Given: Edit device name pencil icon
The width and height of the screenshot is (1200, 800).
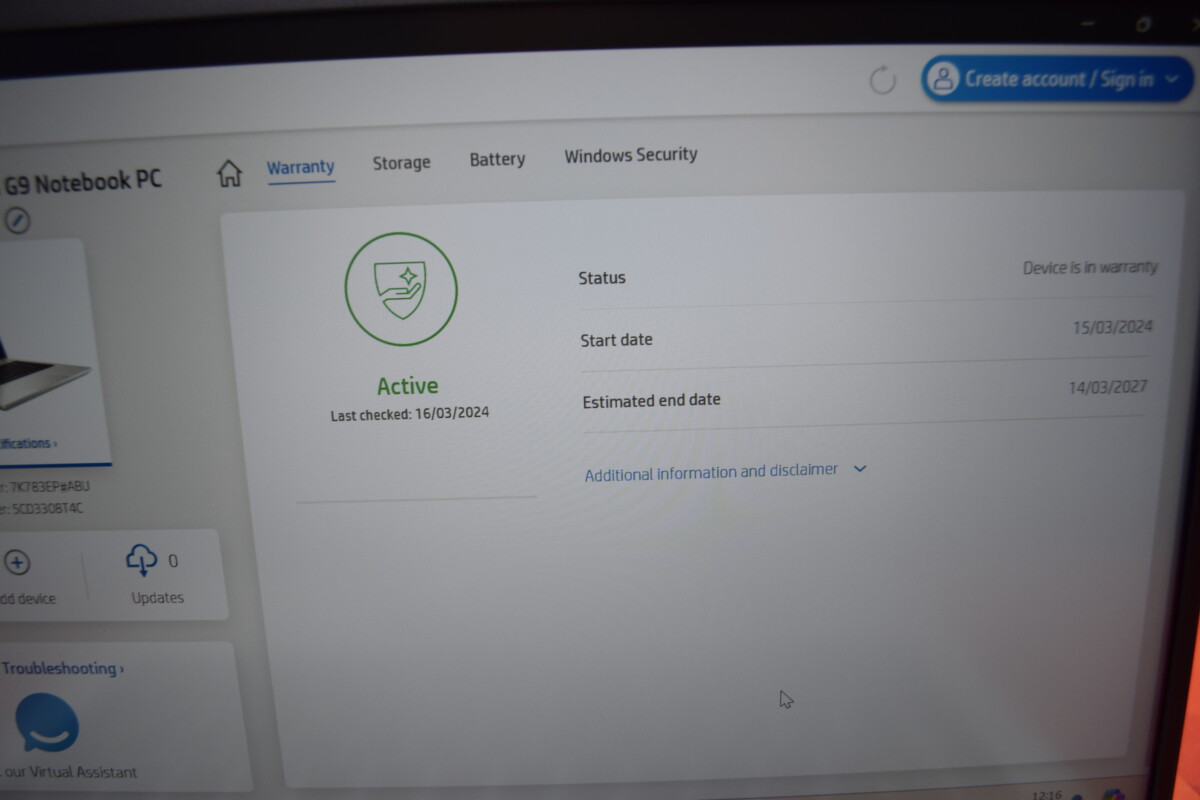Looking at the screenshot, I should (x=17, y=220).
